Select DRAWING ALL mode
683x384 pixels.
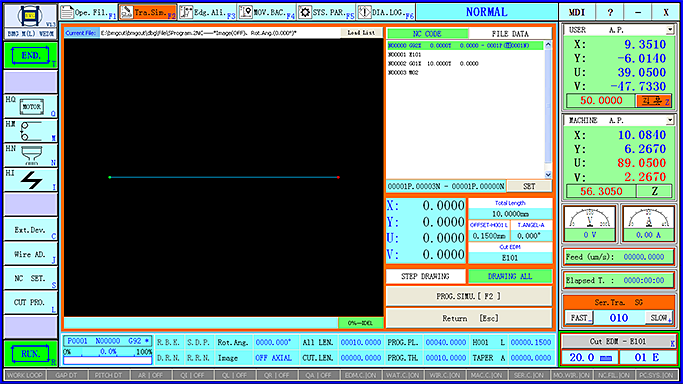coord(510,276)
